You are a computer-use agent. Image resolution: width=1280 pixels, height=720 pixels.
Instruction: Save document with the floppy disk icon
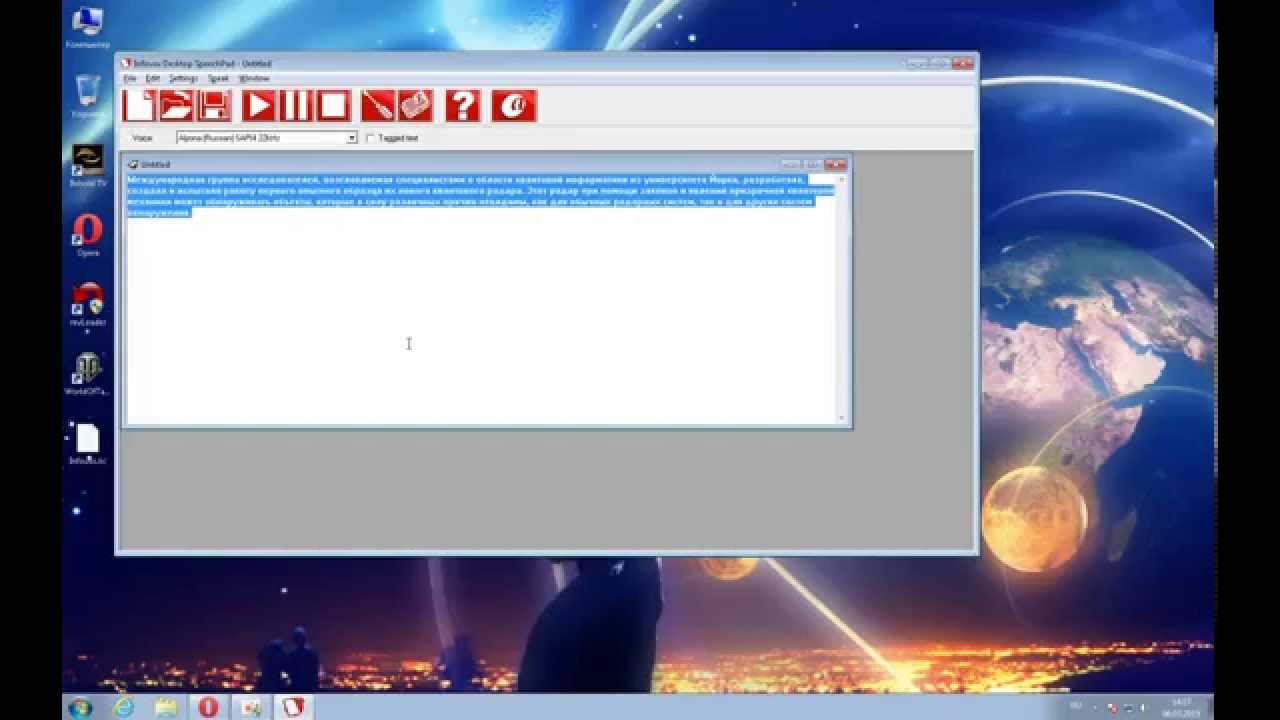click(x=214, y=106)
